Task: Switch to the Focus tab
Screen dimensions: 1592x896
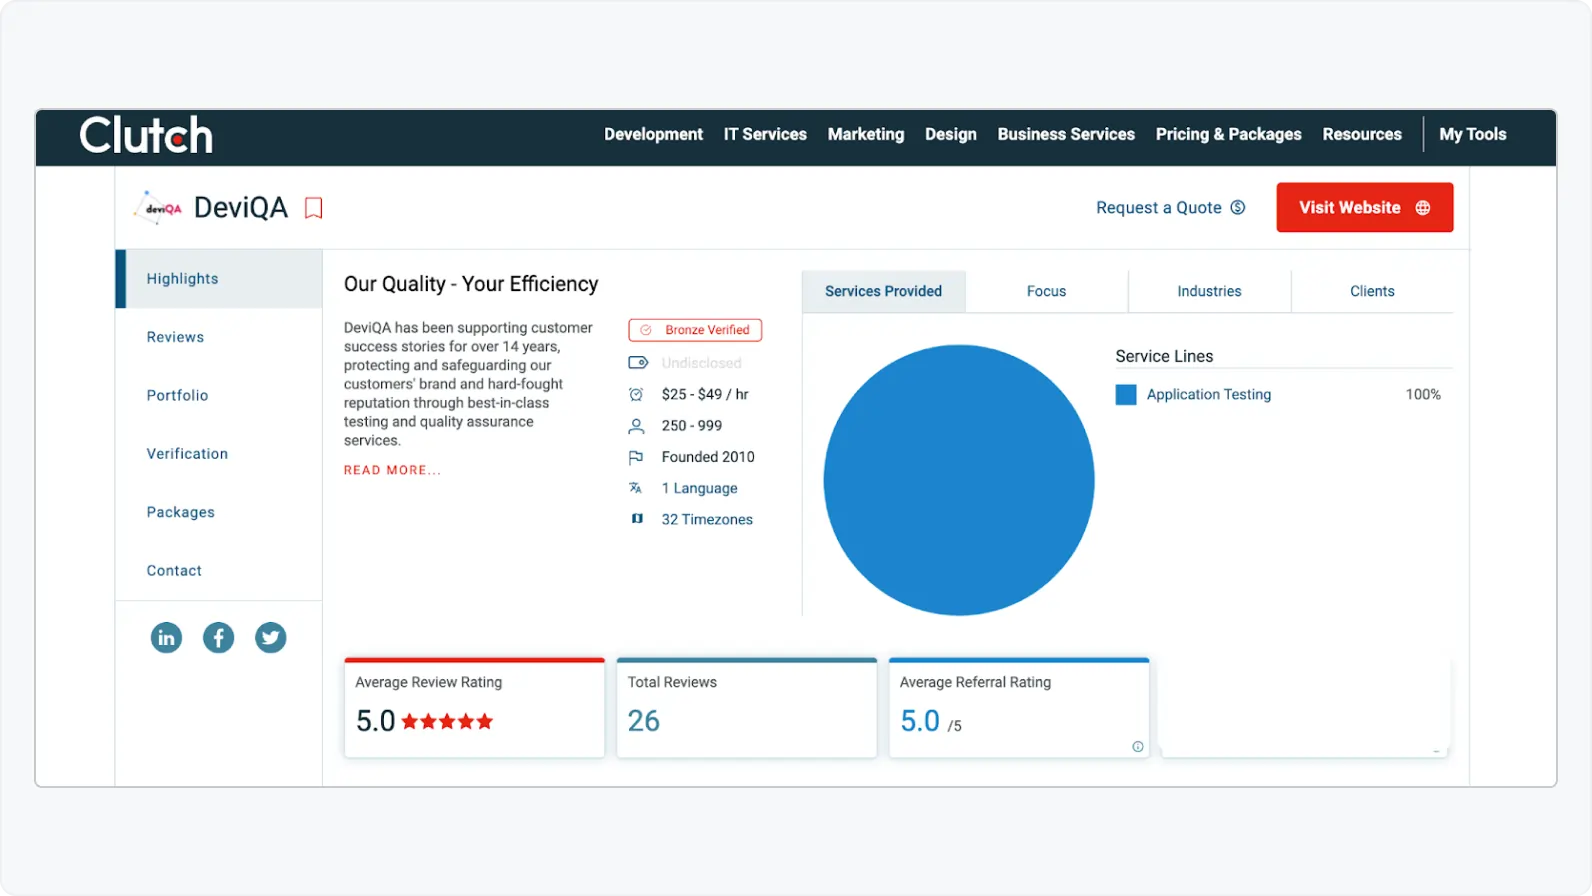Action: click(1046, 291)
